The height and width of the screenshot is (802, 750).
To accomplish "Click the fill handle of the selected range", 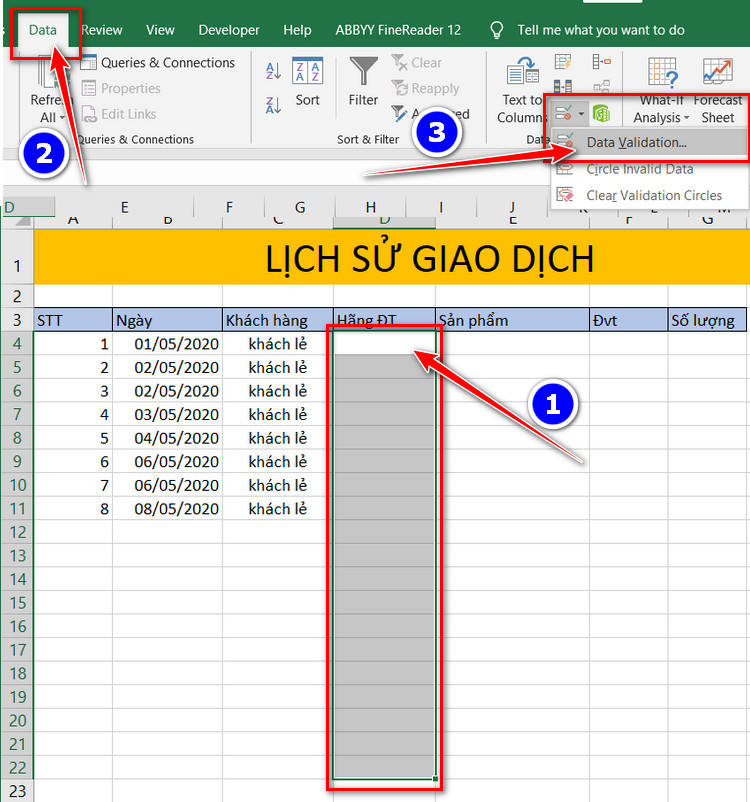I will (x=435, y=779).
